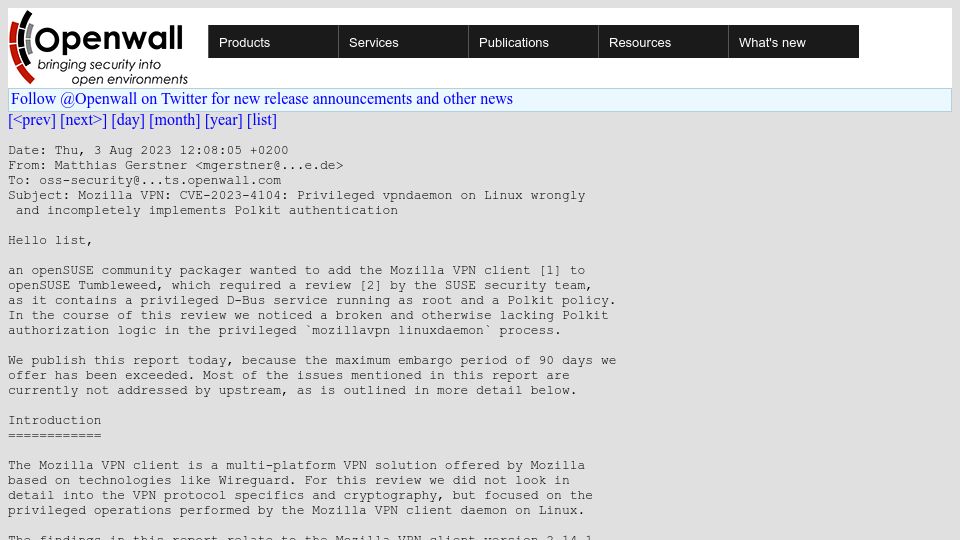The height and width of the screenshot is (540, 960).
Task: Click reference [2] after 'required a review'
Action: point(370,285)
